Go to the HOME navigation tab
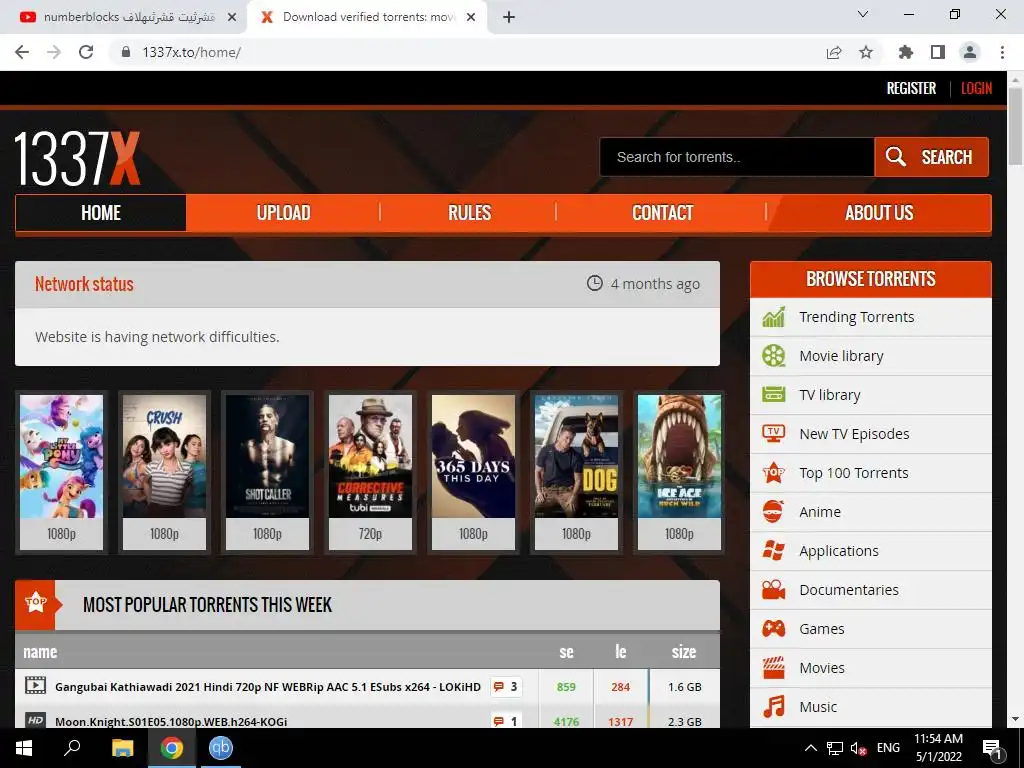Image resolution: width=1024 pixels, height=768 pixels. pos(101,213)
